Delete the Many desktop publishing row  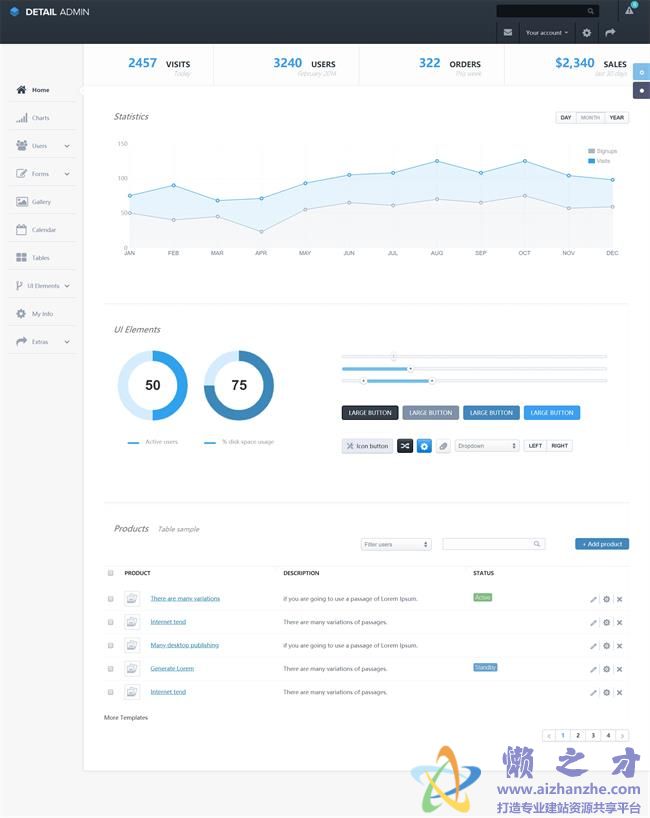click(x=619, y=646)
